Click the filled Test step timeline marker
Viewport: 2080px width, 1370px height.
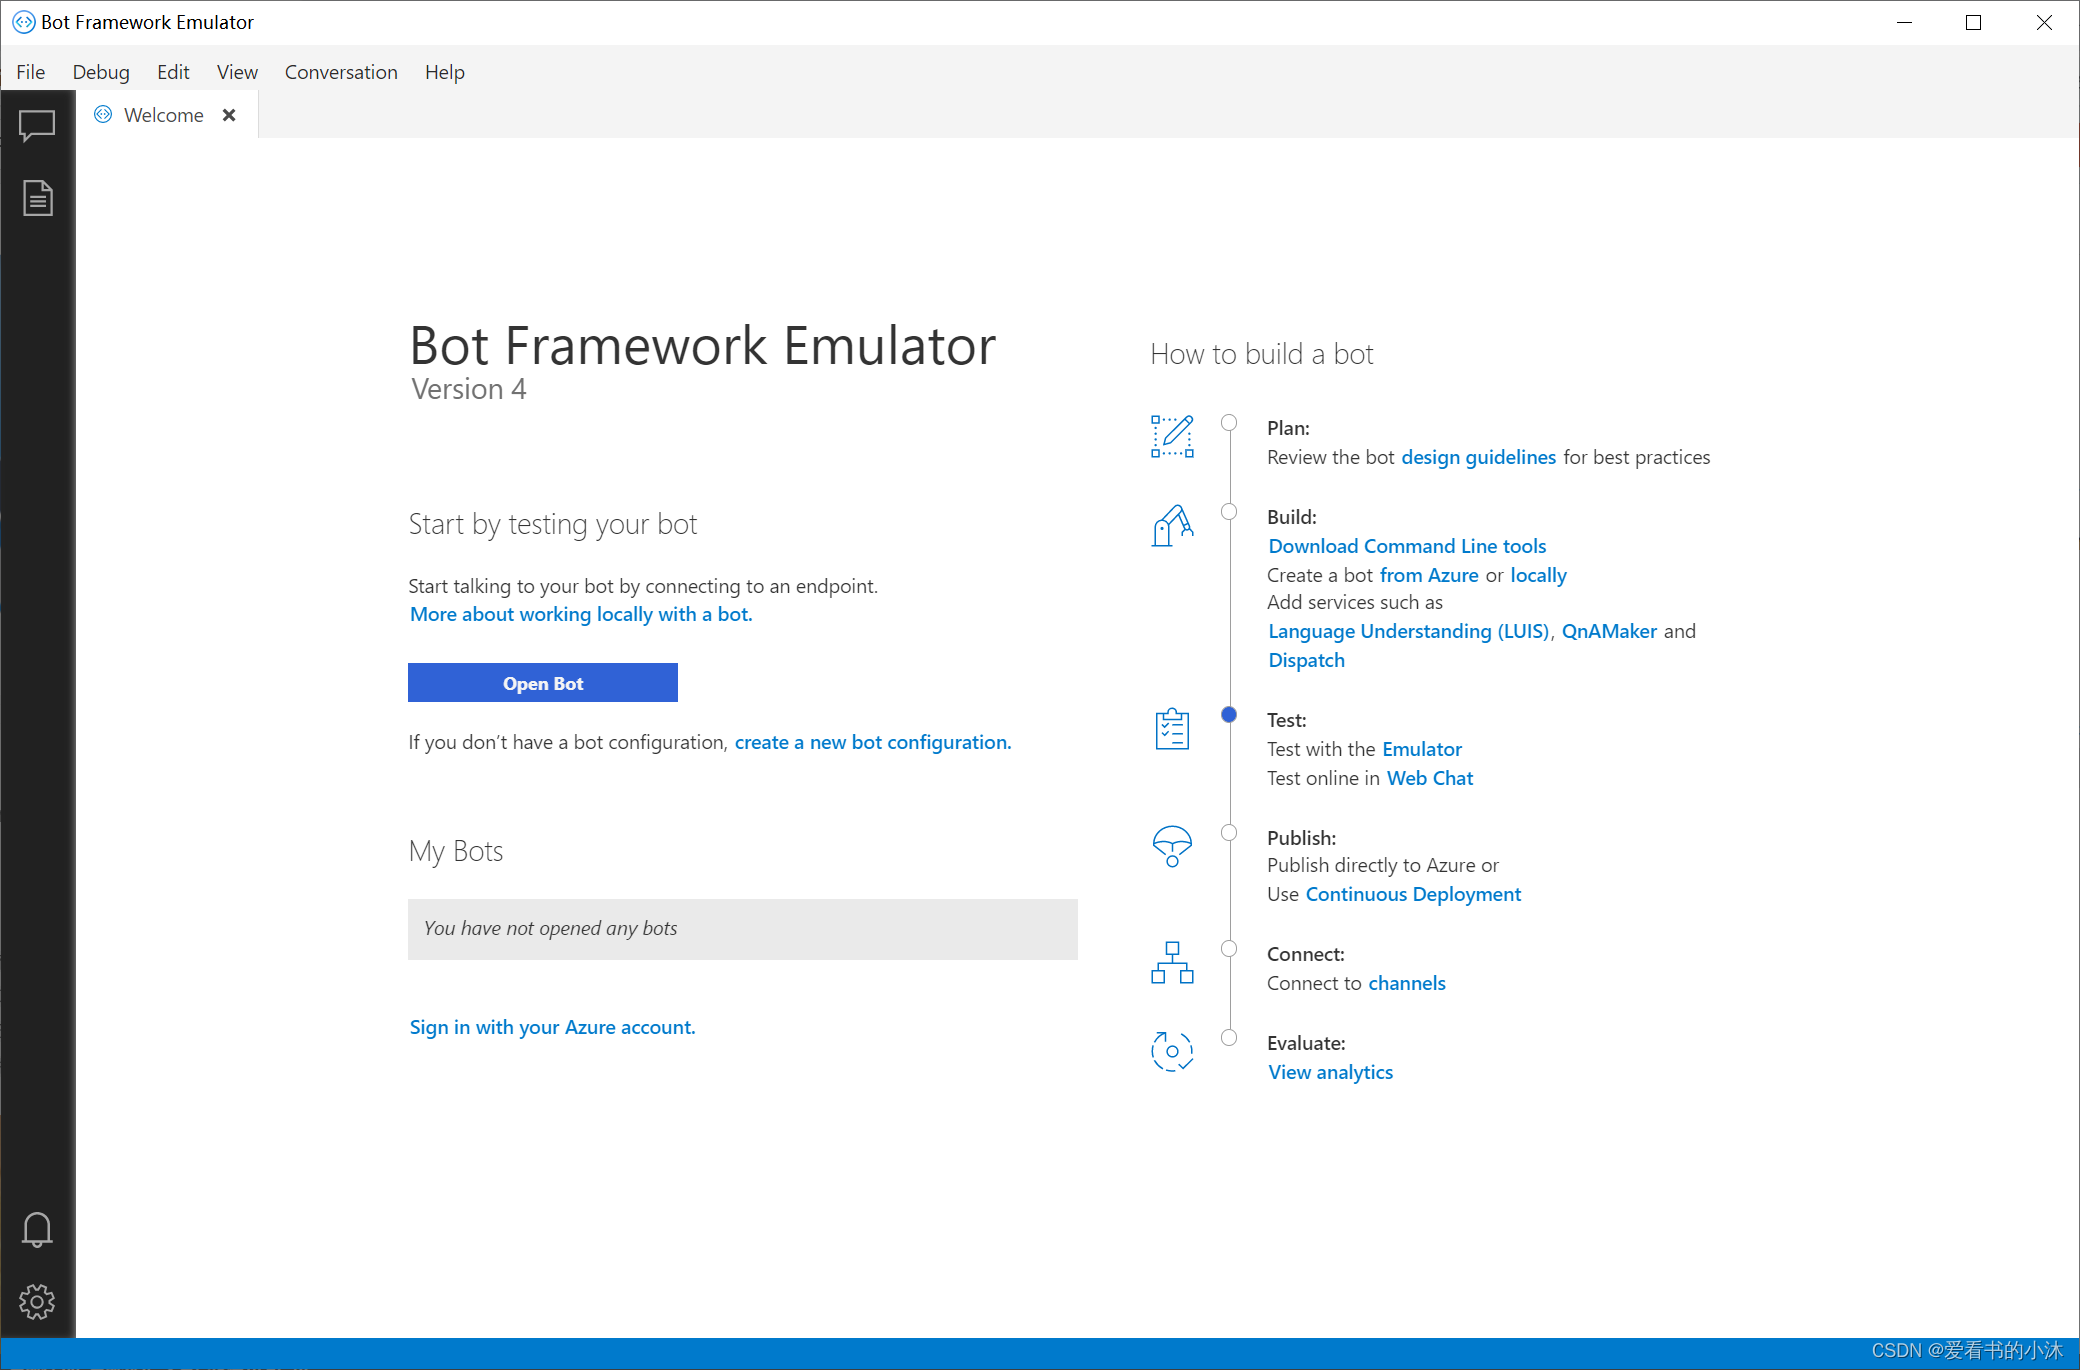(x=1229, y=714)
